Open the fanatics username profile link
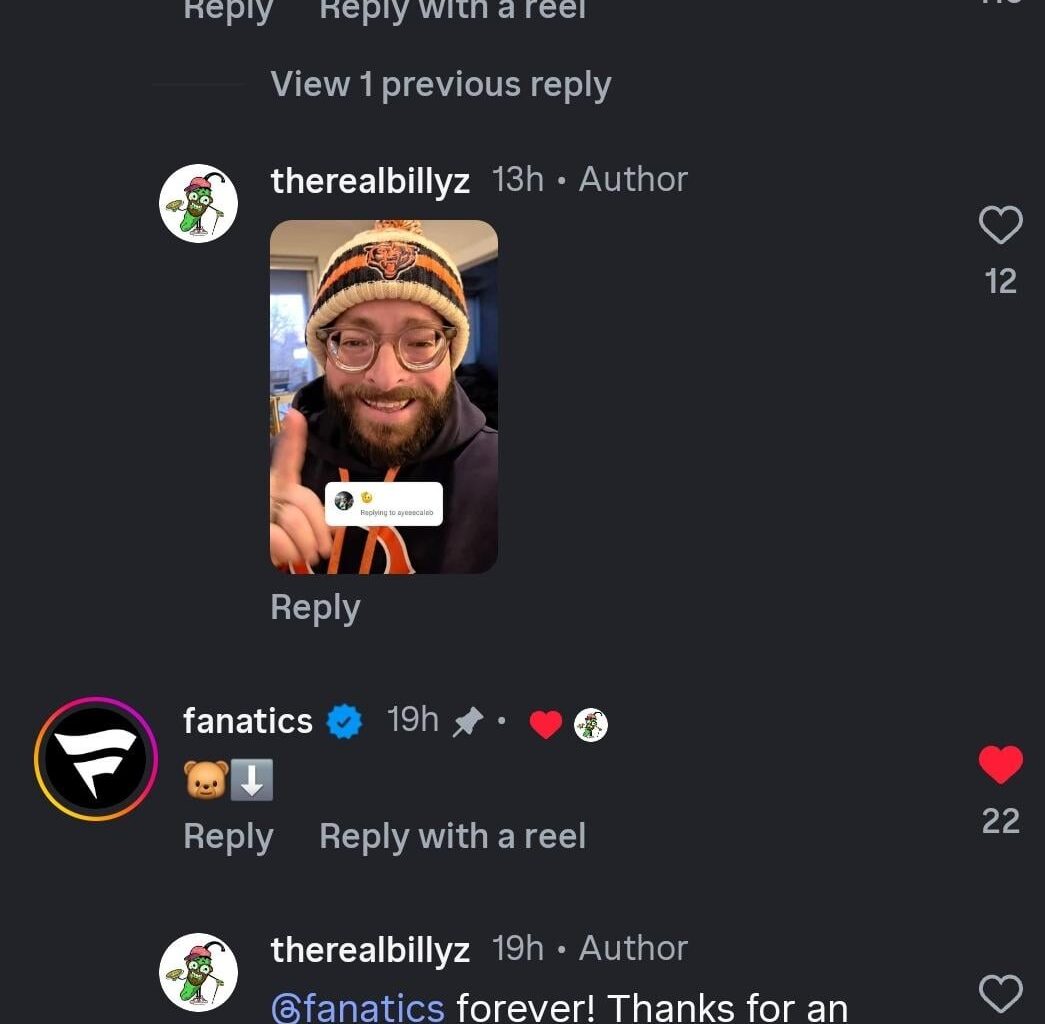This screenshot has width=1045, height=1024. coord(248,721)
